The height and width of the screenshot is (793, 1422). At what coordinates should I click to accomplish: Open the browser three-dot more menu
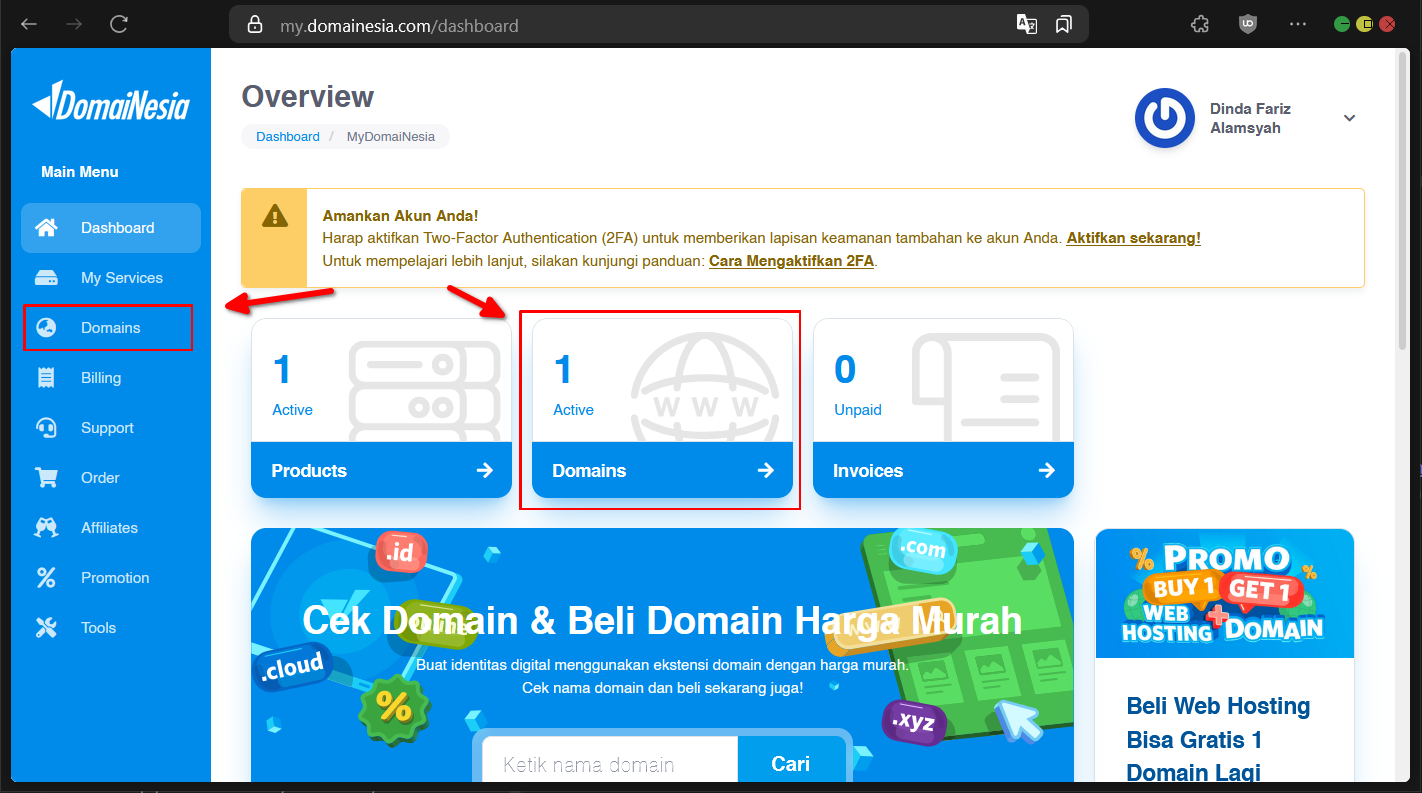pyautogui.click(x=1298, y=25)
